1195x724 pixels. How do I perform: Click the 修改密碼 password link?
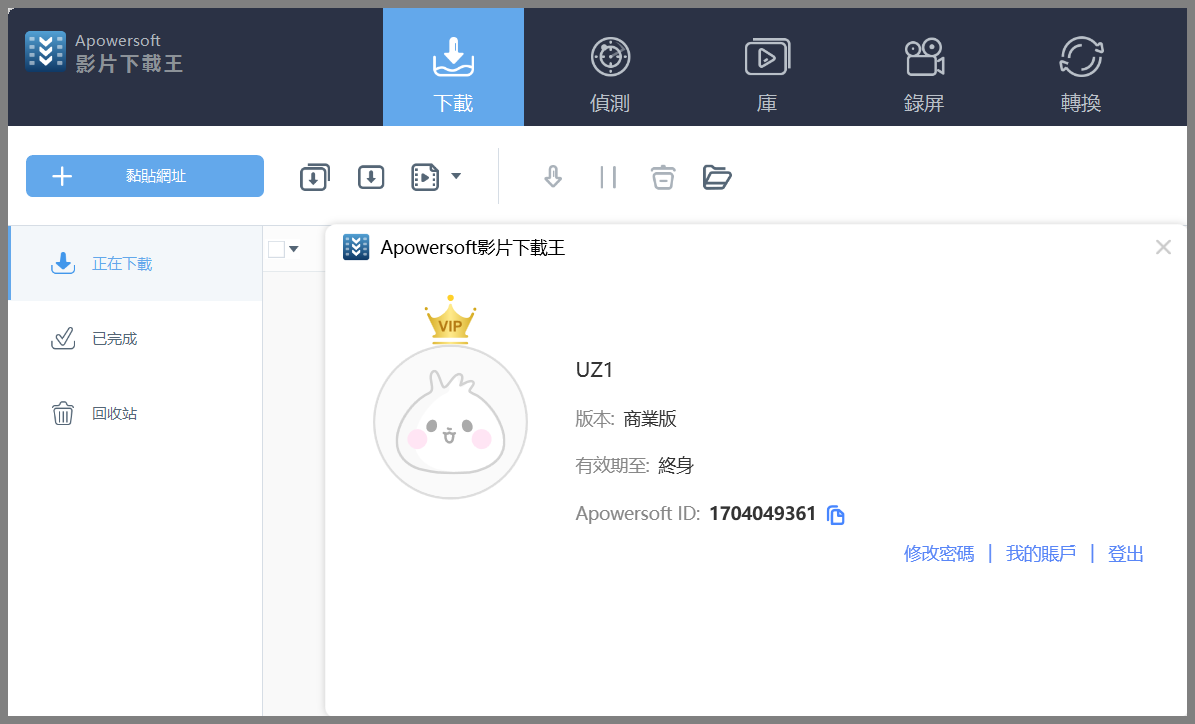pyautogui.click(x=938, y=553)
